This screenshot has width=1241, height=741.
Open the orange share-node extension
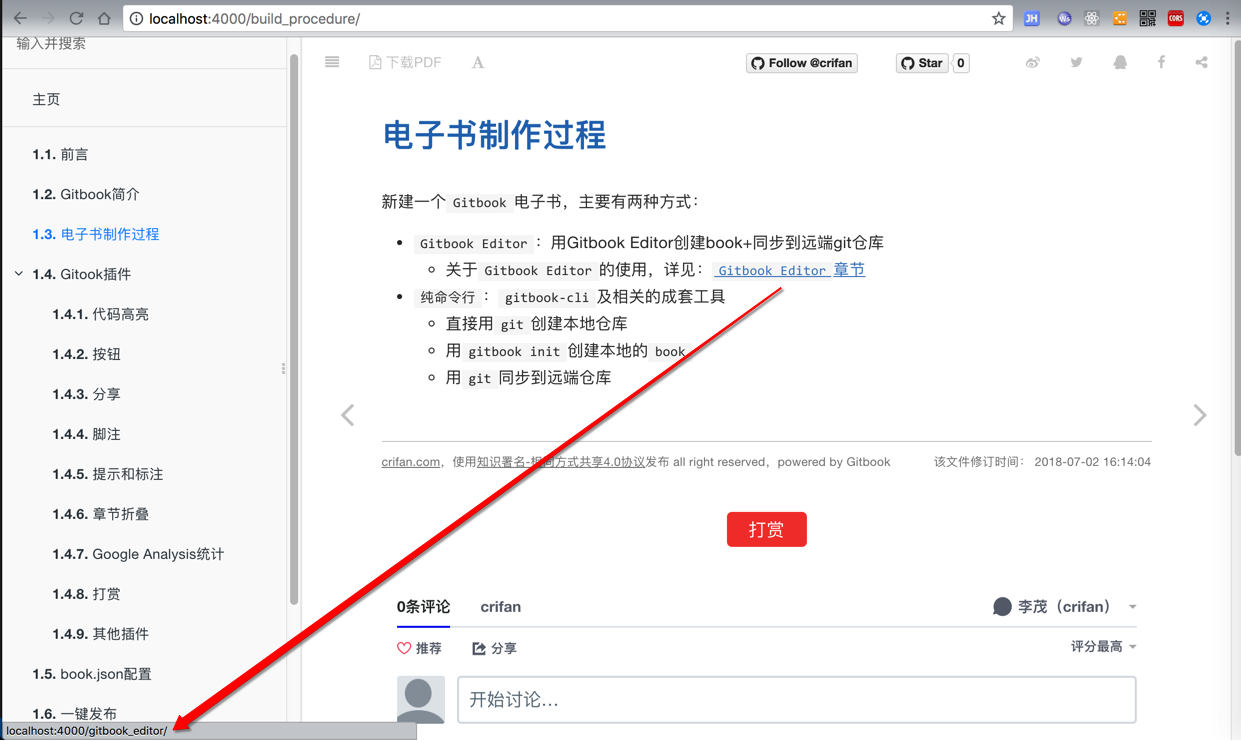1120,18
